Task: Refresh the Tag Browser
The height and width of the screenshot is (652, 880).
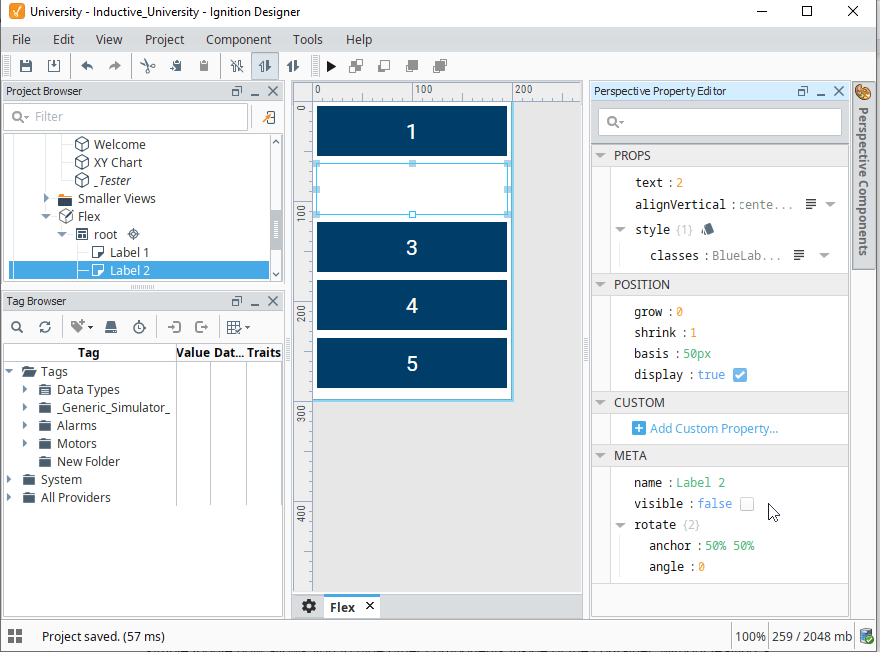Action: click(45, 327)
